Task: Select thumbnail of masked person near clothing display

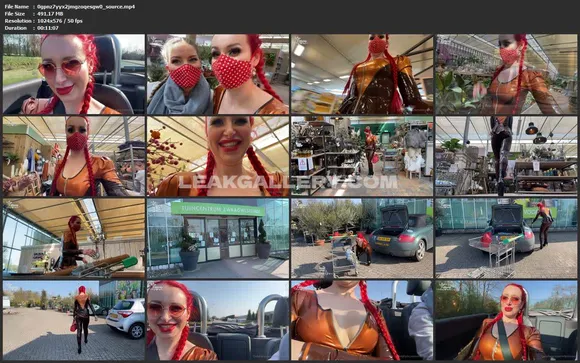Action: [74, 156]
